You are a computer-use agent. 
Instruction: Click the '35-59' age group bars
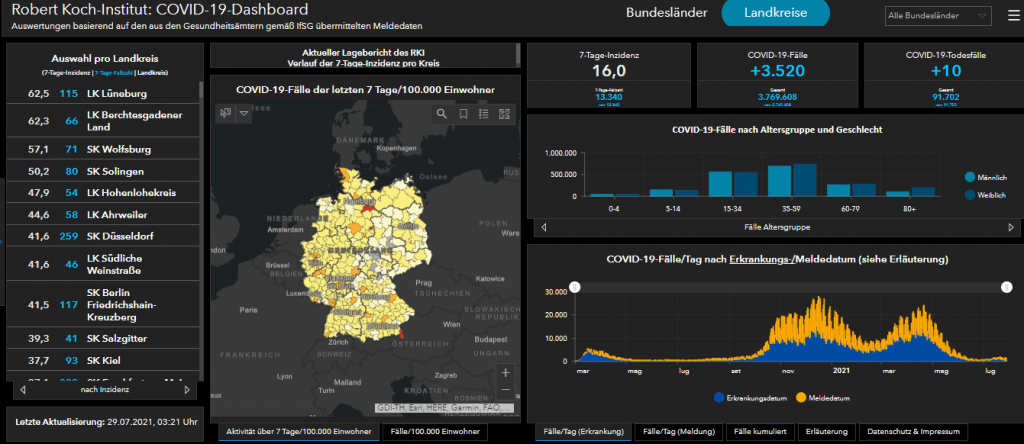pyautogui.click(x=792, y=180)
